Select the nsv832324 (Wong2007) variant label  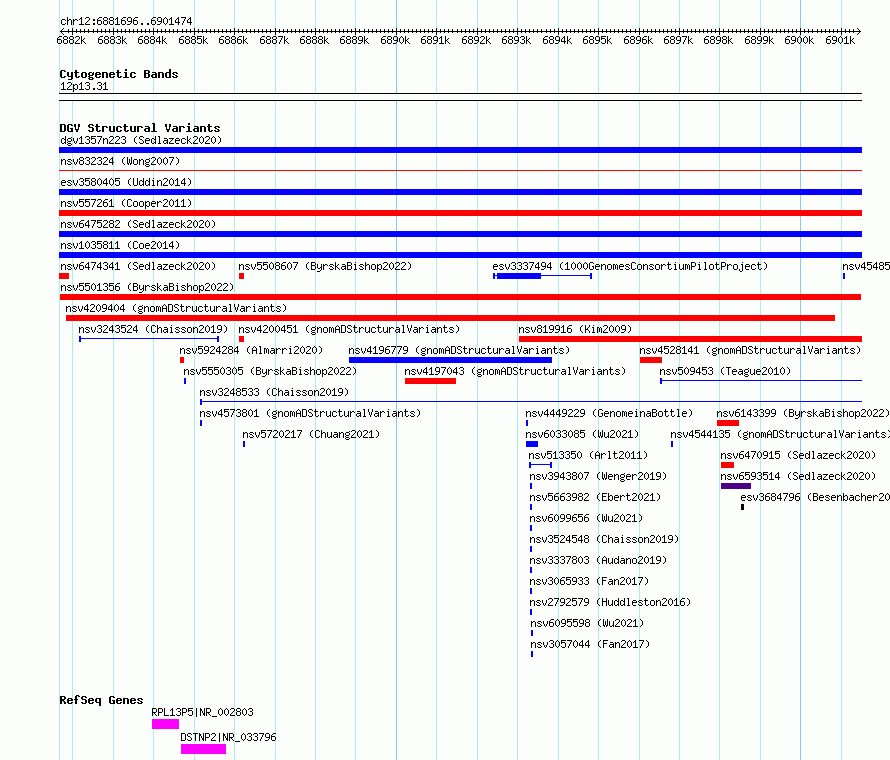[x=120, y=161]
